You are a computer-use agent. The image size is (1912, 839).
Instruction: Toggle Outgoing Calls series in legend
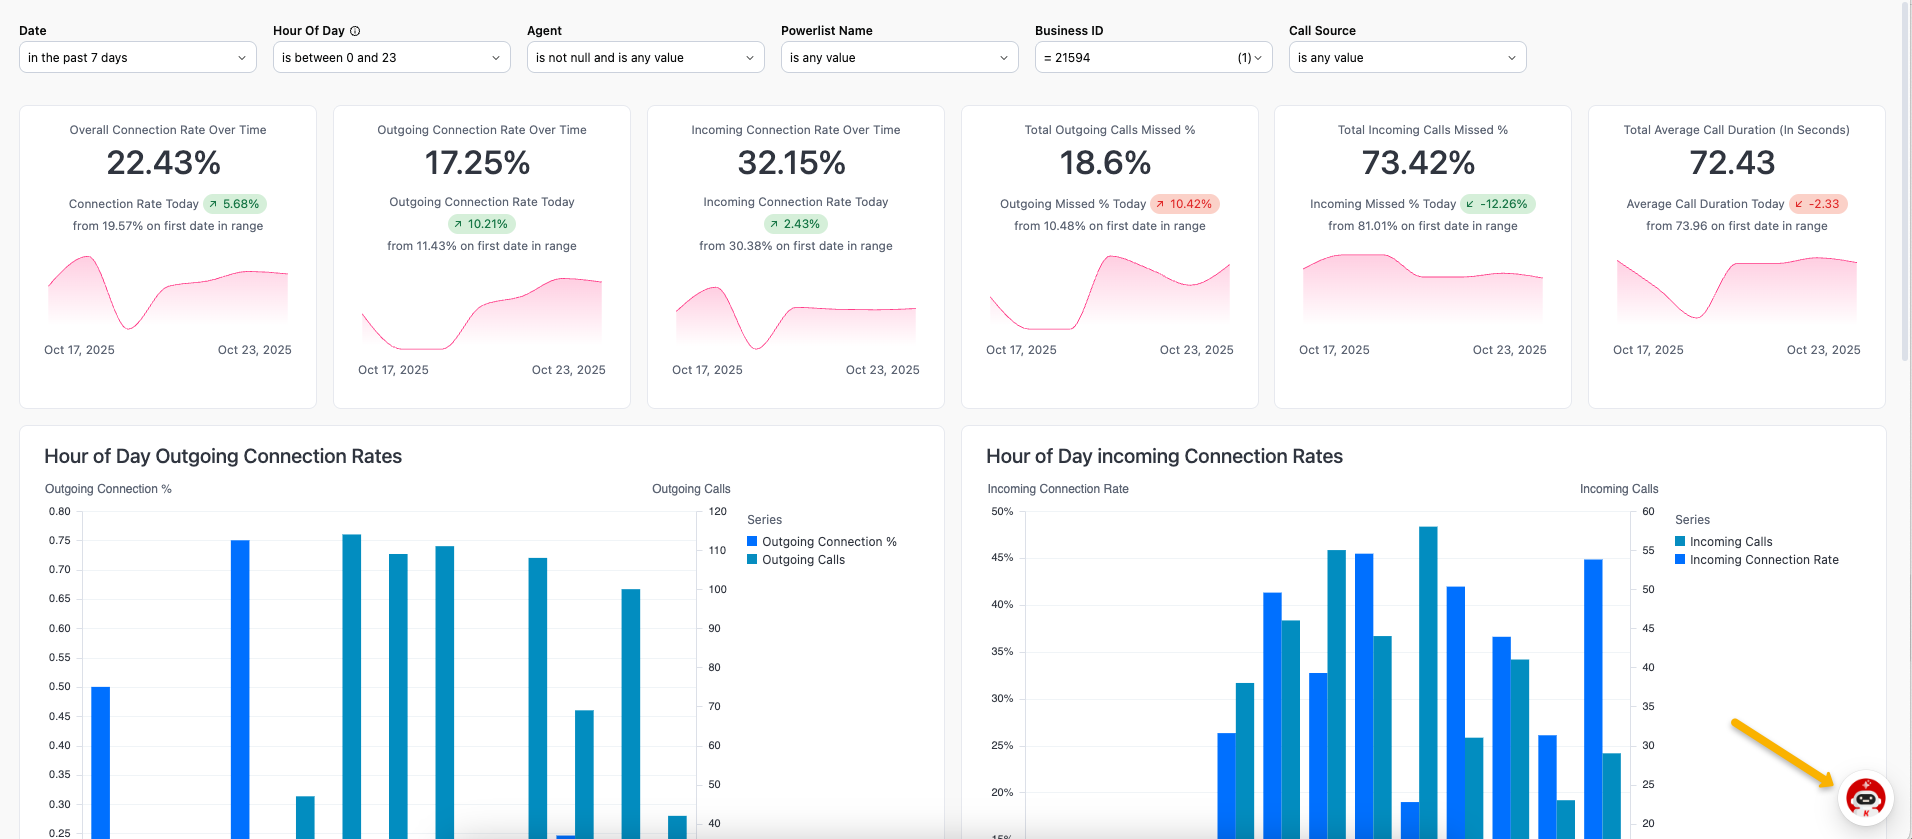[x=803, y=560]
